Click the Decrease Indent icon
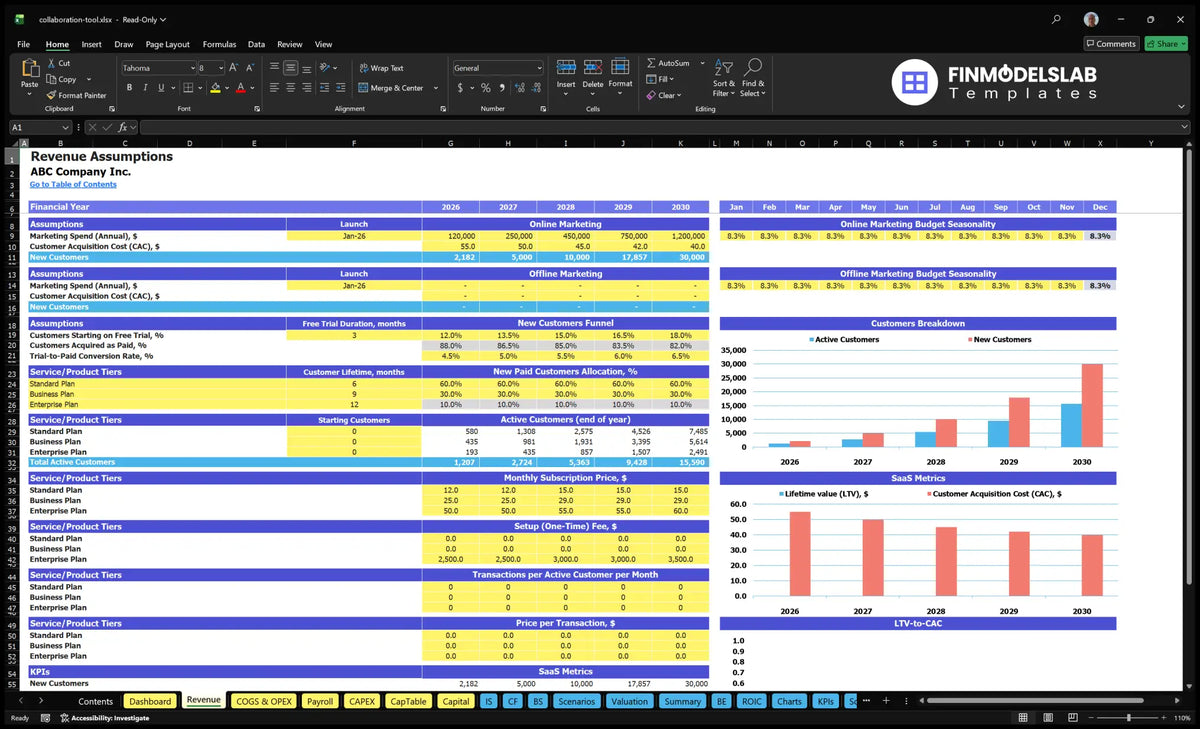The height and width of the screenshot is (729, 1200). [324, 88]
